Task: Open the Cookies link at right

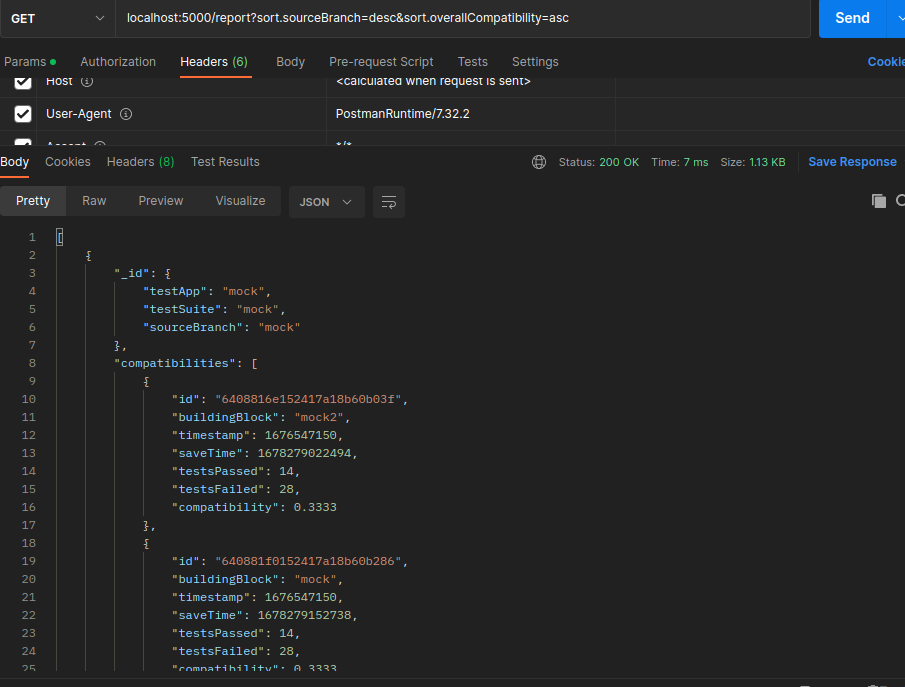Action: tap(886, 62)
